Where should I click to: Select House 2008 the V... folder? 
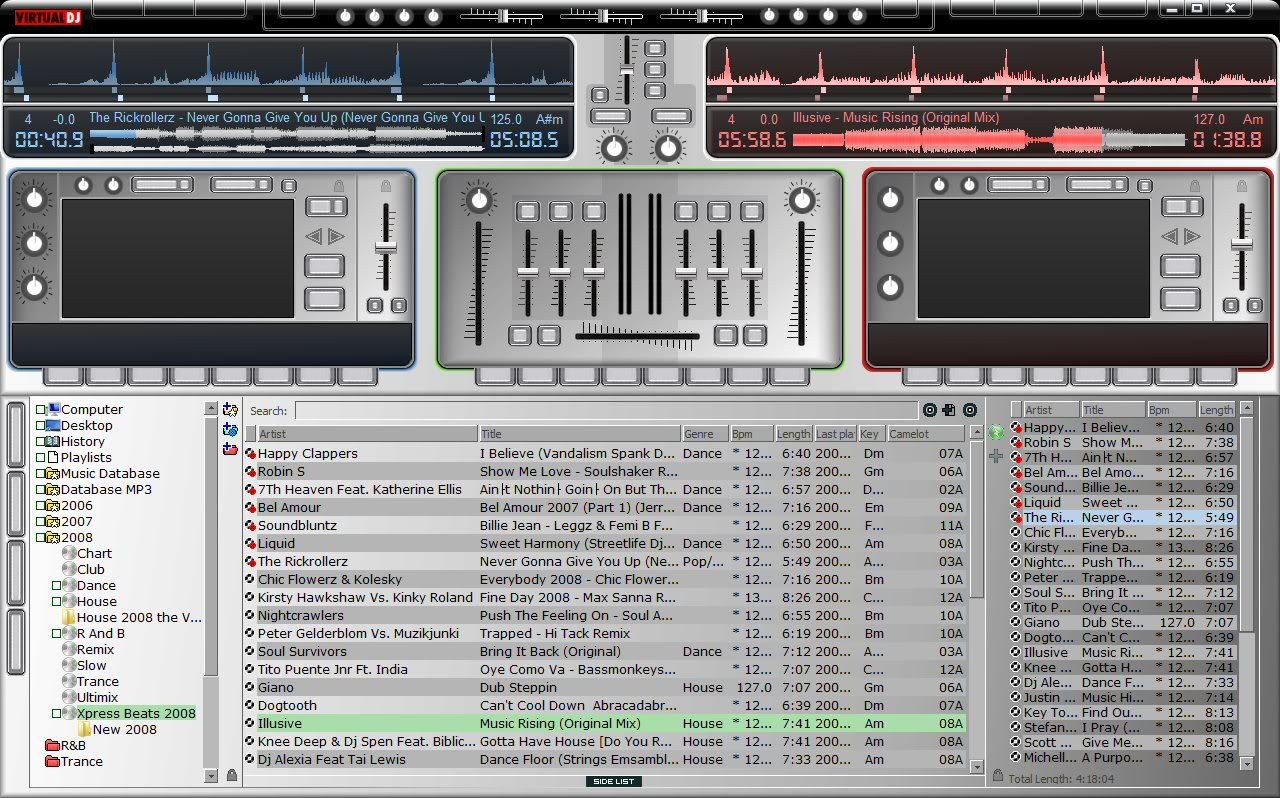pos(140,617)
